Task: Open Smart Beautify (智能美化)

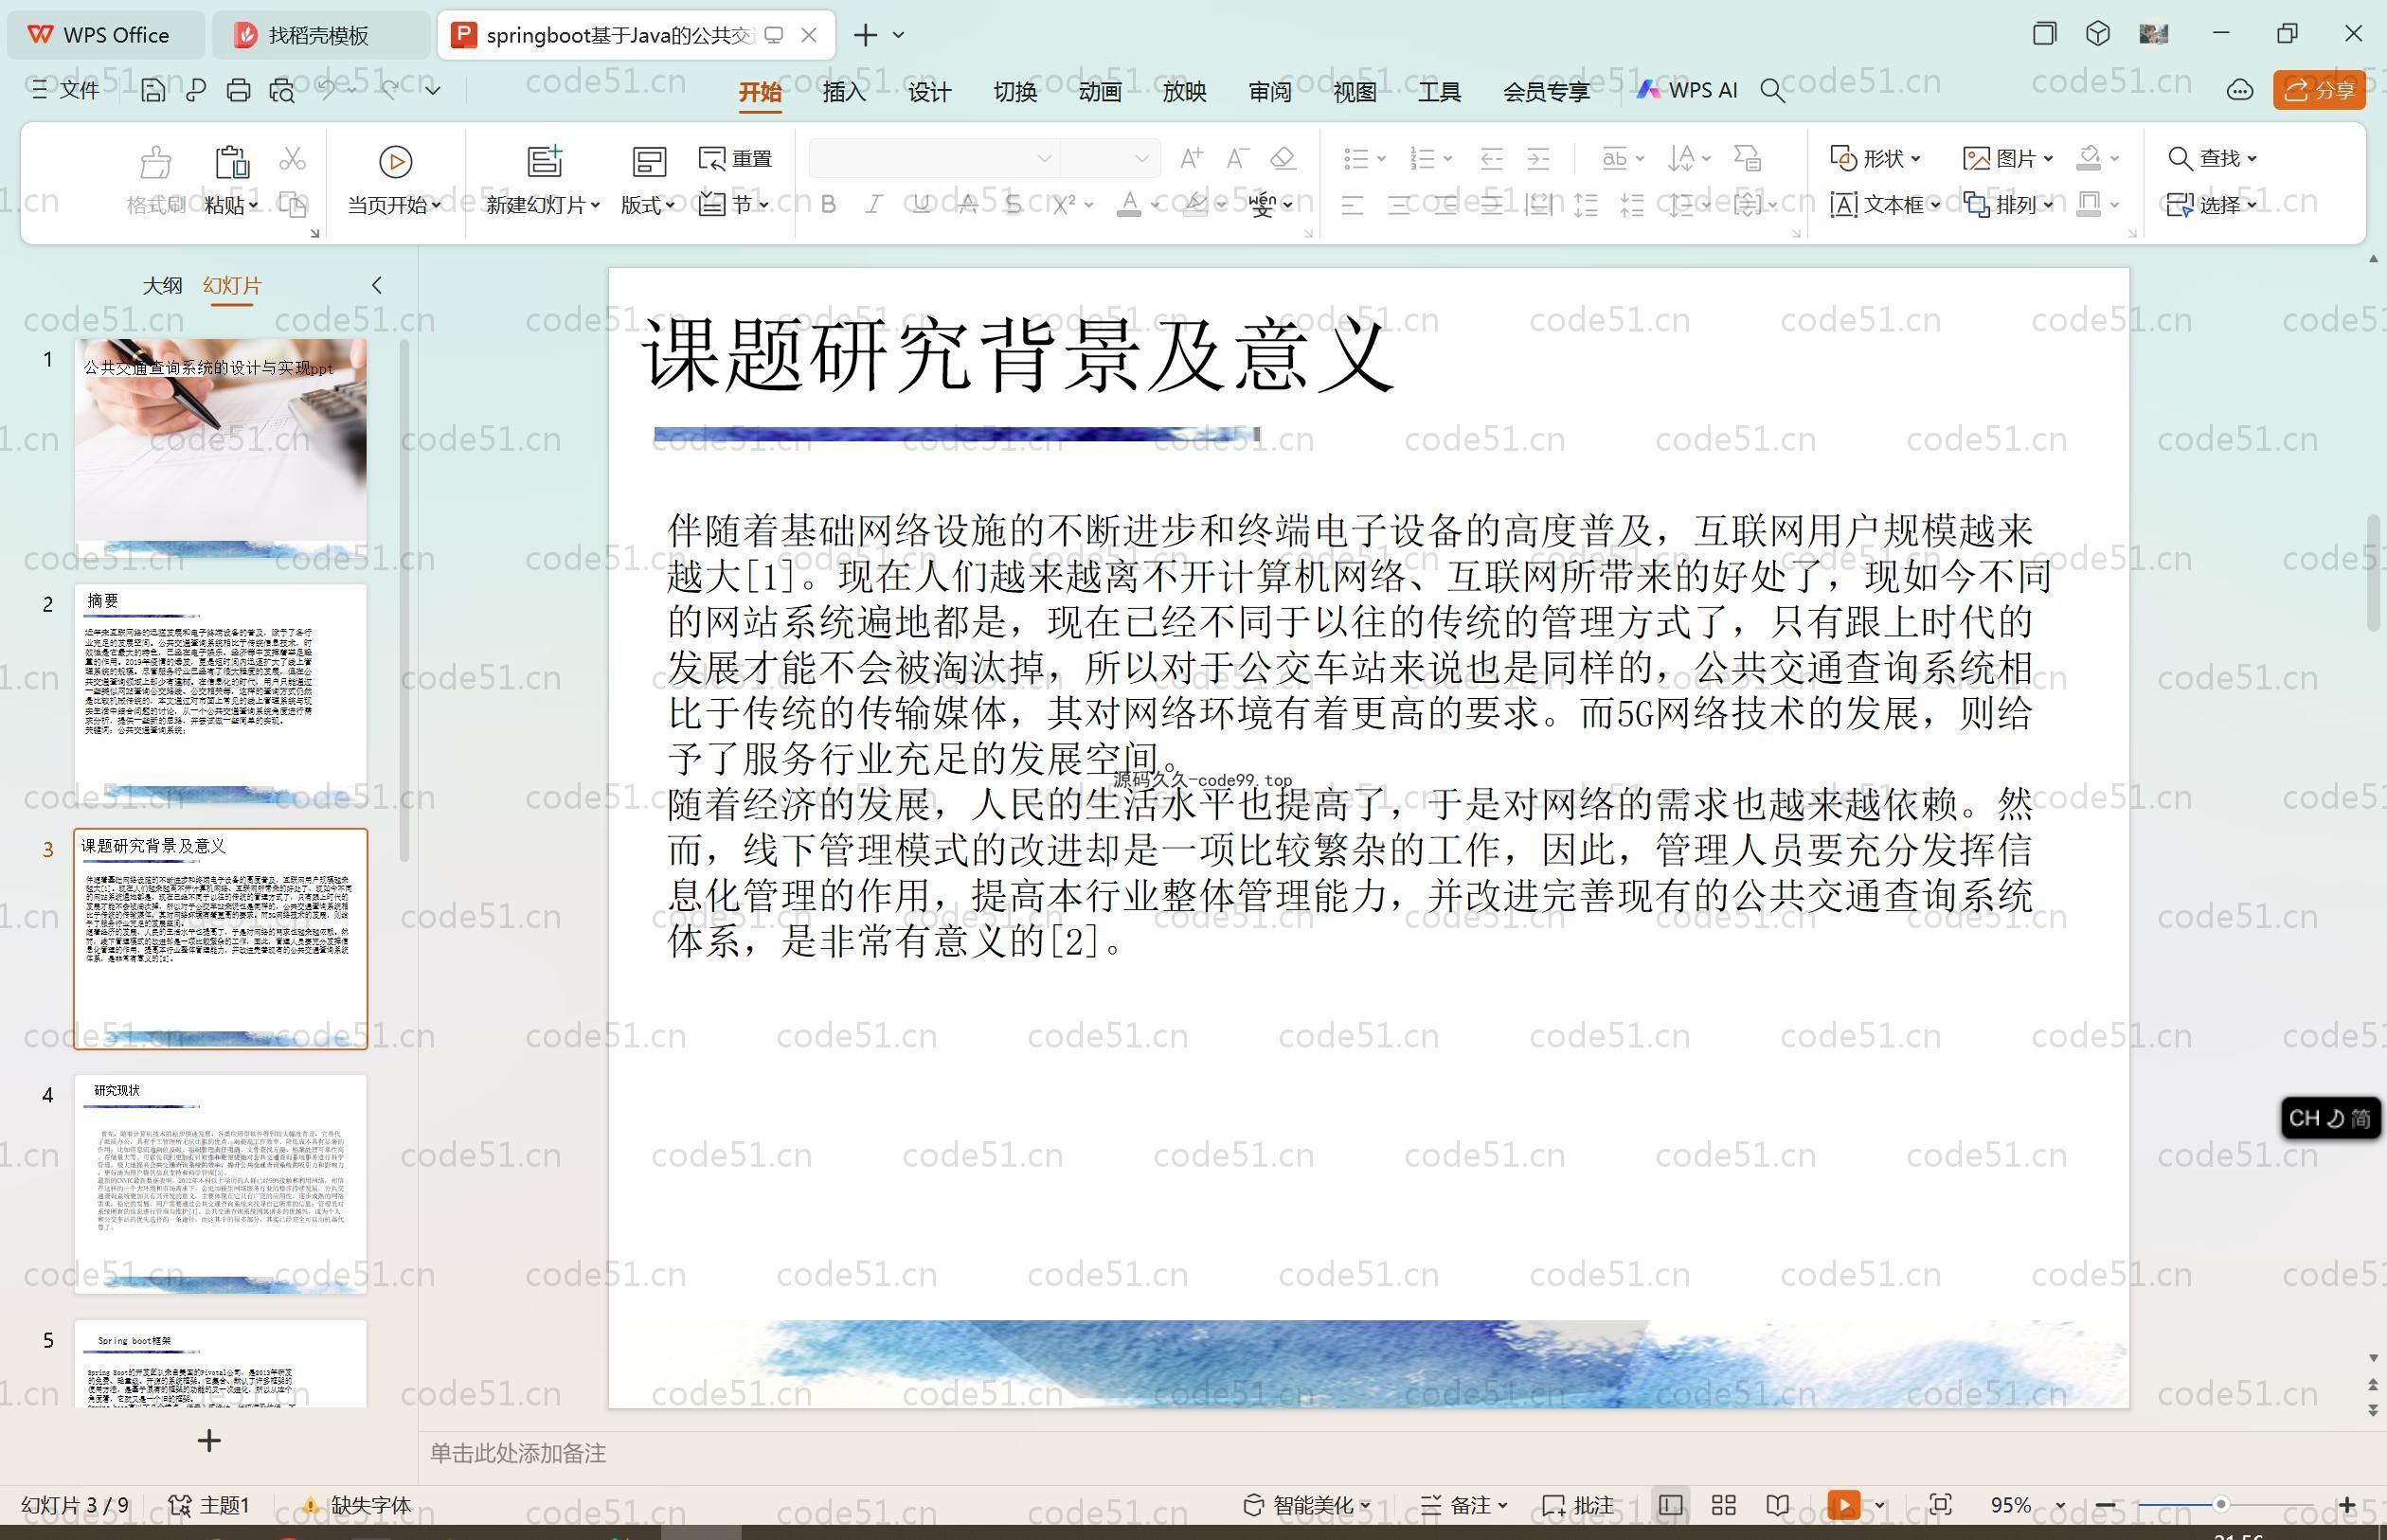Action: 1307,1505
